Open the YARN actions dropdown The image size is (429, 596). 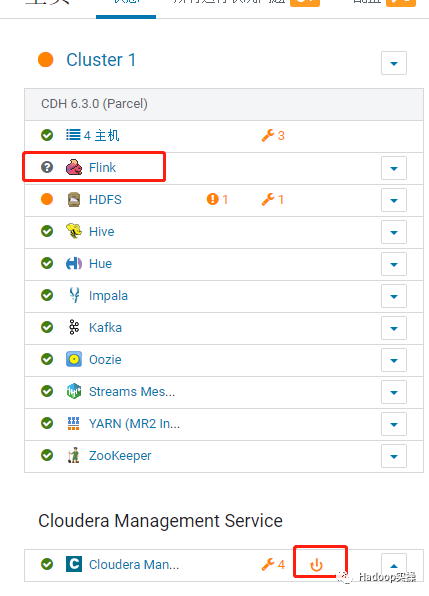coord(394,424)
